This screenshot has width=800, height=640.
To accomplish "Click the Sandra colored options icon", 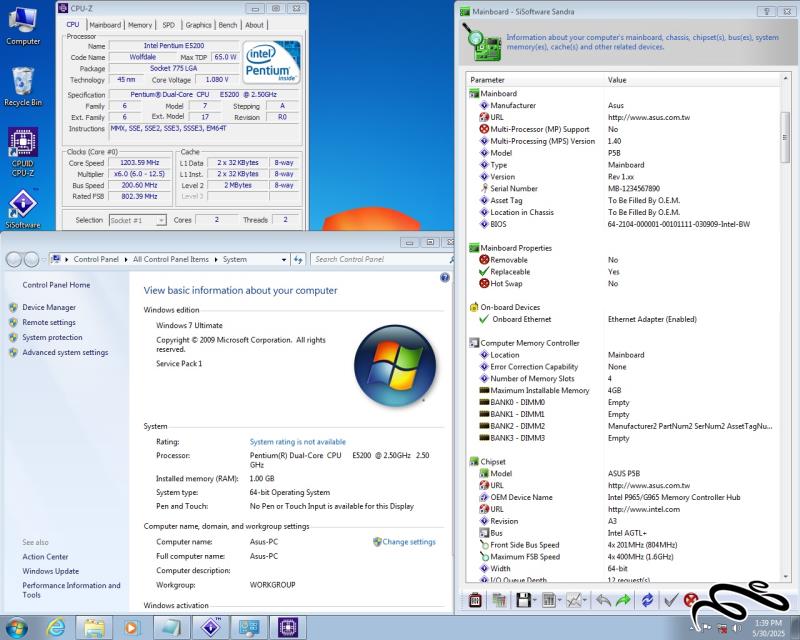I will tap(499, 600).
